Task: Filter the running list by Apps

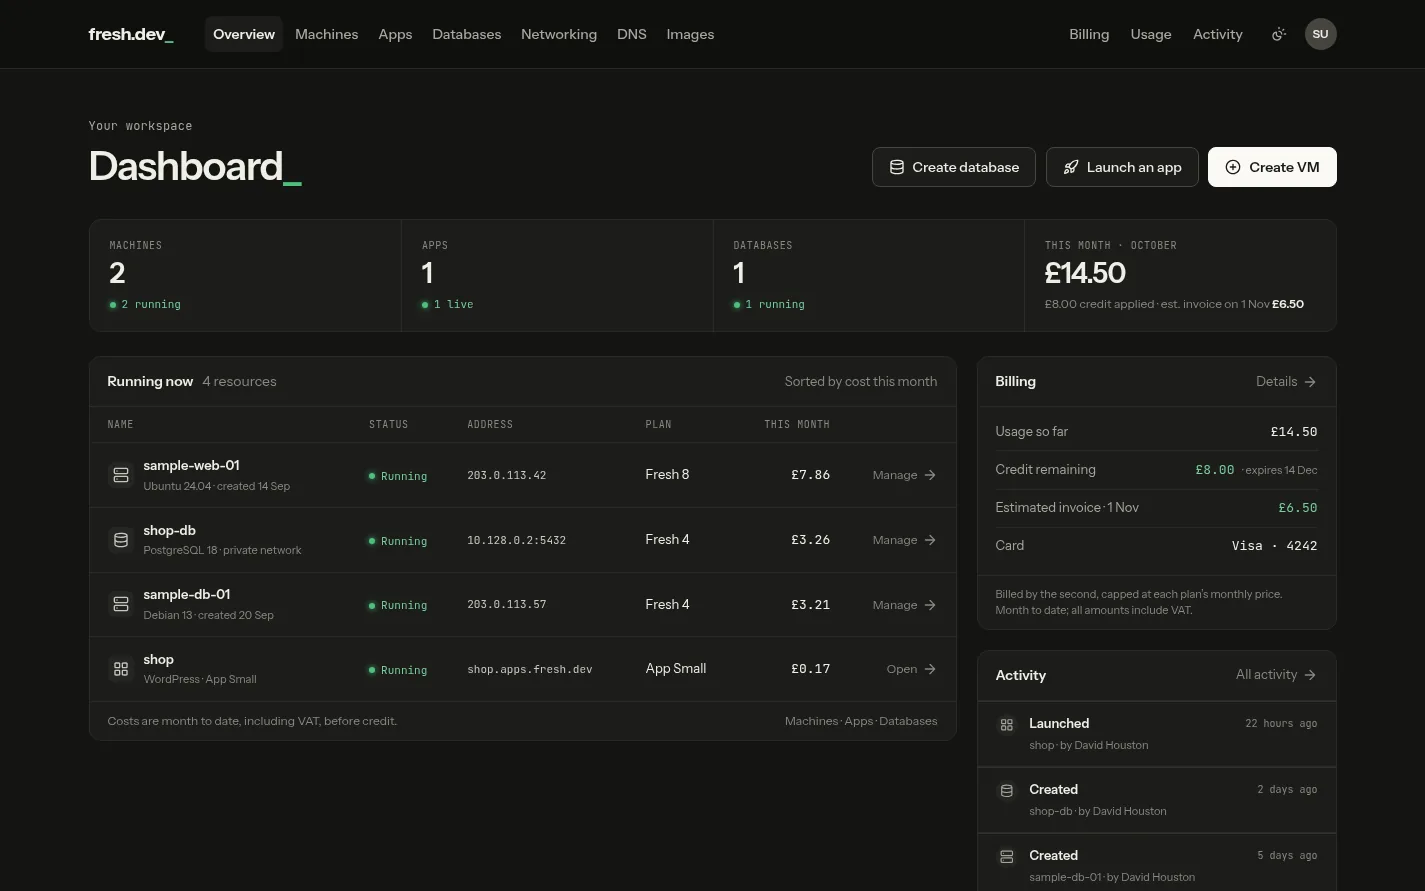Action: [858, 721]
